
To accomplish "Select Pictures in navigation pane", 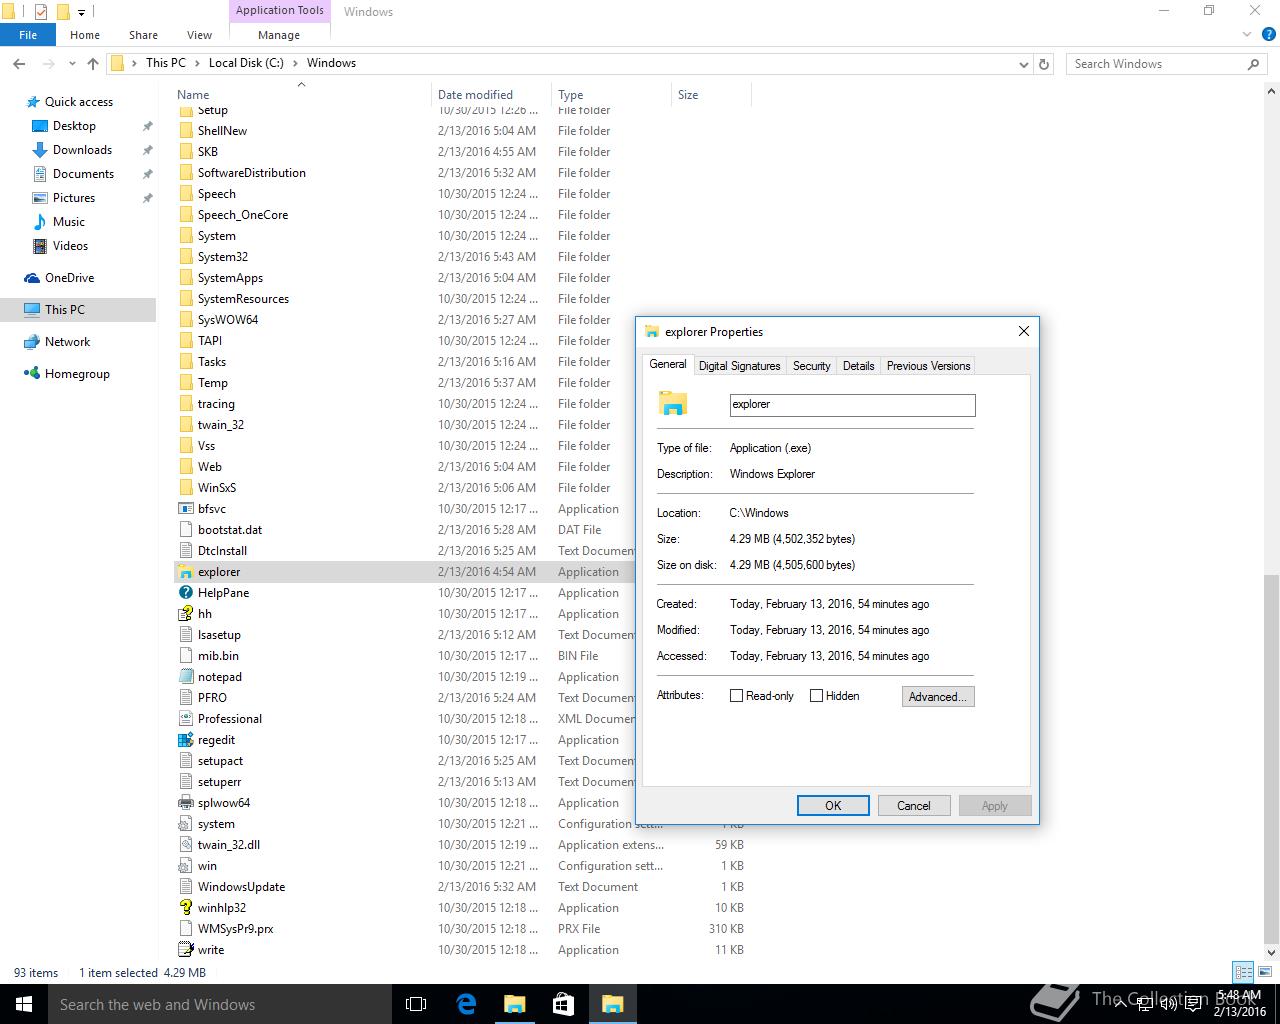I will (x=74, y=198).
